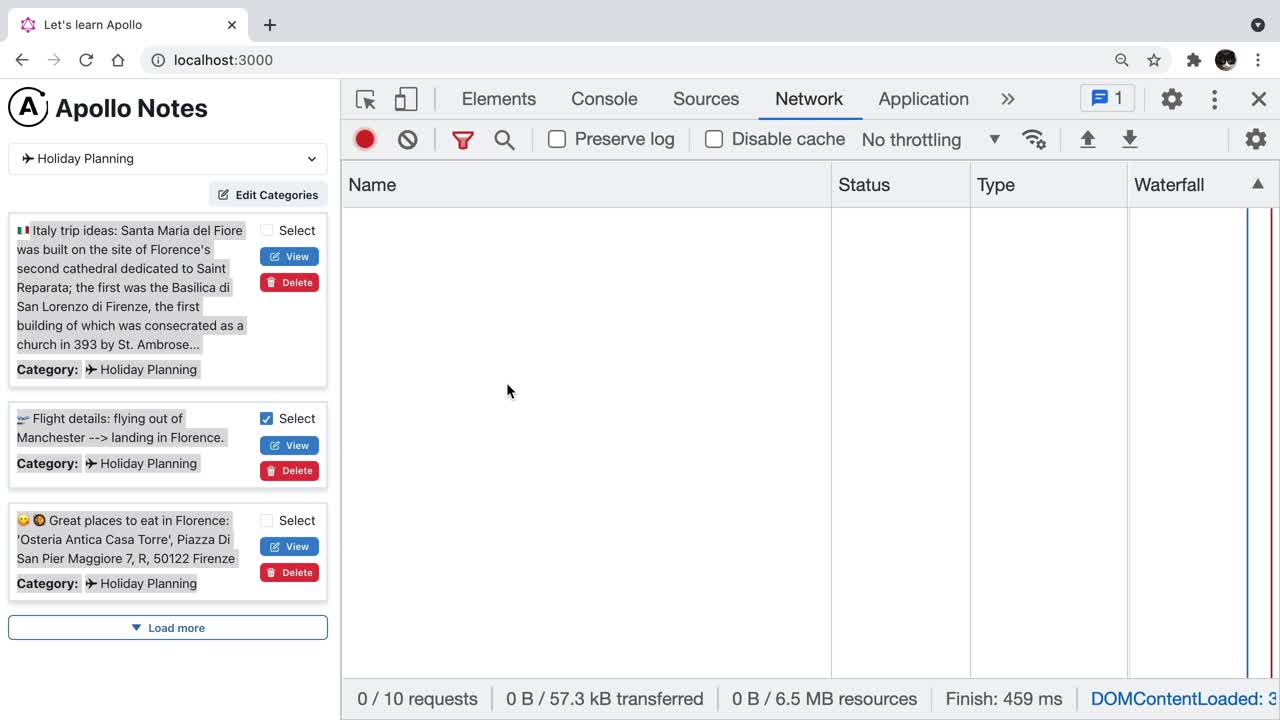Screen dimensions: 1280x720
Task: Check the Disable cache checkbox
Action: click(x=714, y=139)
